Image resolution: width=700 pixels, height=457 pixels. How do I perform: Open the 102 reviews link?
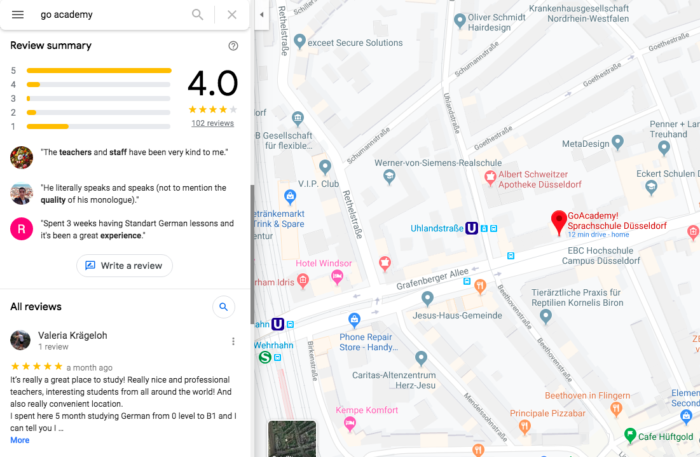(x=212, y=123)
